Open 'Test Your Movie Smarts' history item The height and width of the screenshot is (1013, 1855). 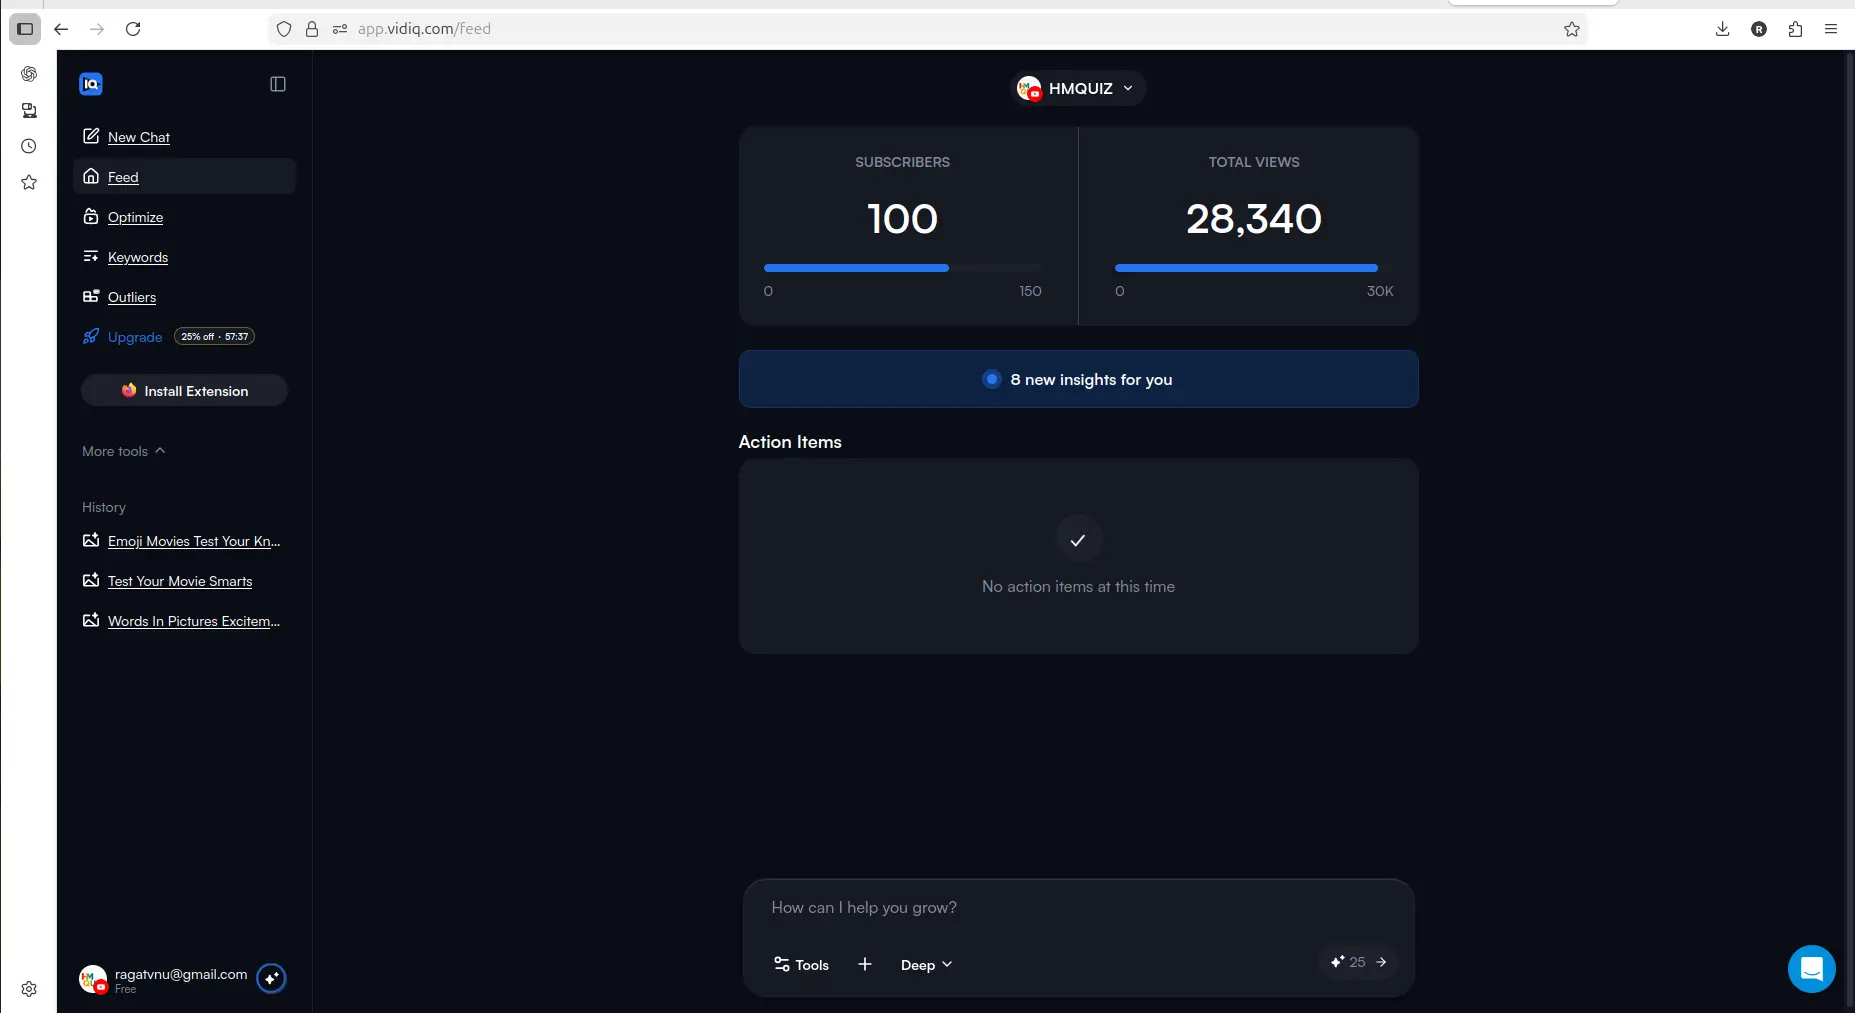coord(168,581)
